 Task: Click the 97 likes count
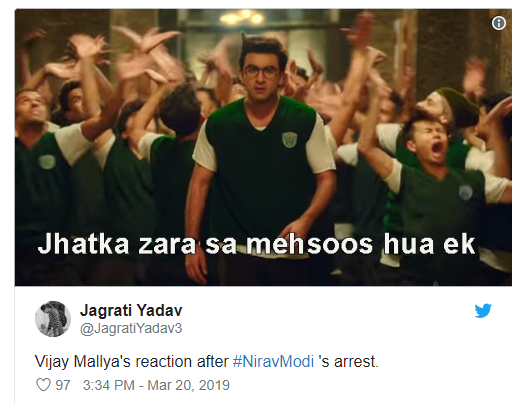coord(62,385)
